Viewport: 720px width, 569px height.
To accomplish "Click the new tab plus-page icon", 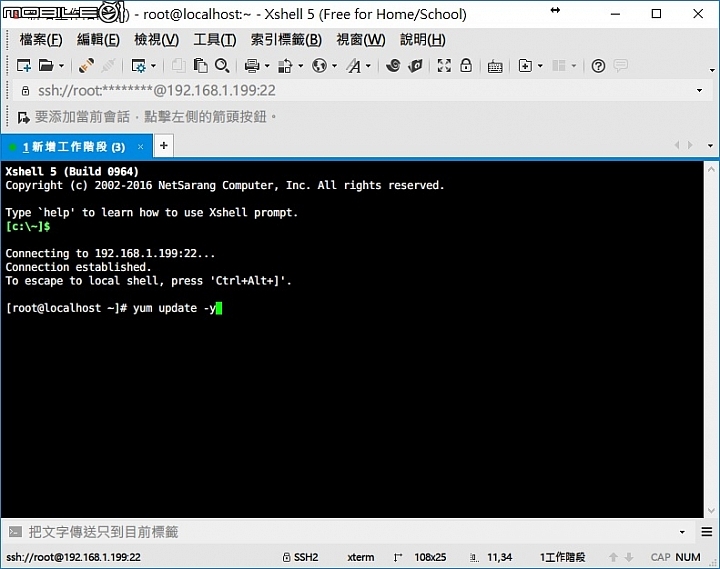I will point(525,66).
